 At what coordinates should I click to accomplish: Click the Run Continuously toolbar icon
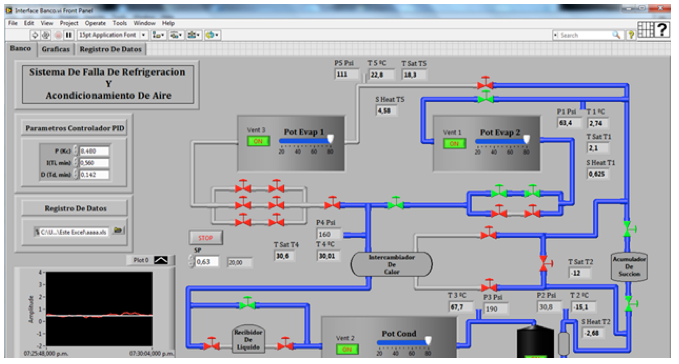click(45, 35)
